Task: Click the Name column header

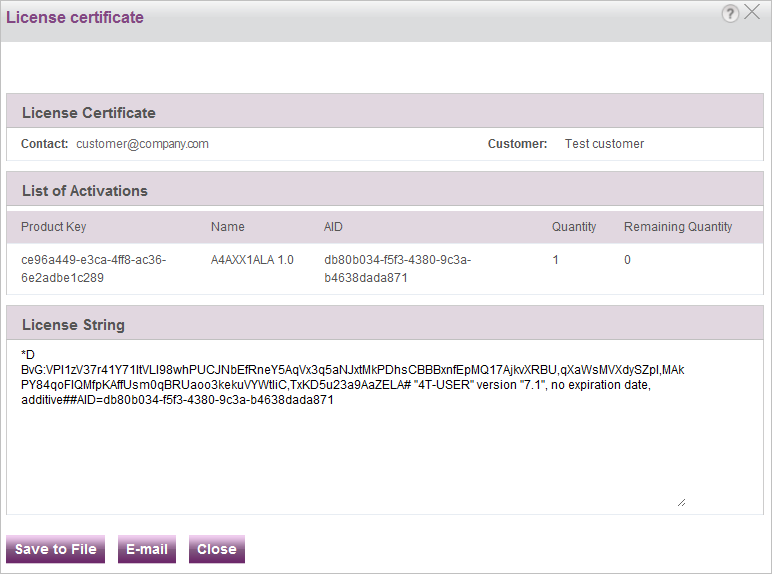Action: tap(227, 227)
